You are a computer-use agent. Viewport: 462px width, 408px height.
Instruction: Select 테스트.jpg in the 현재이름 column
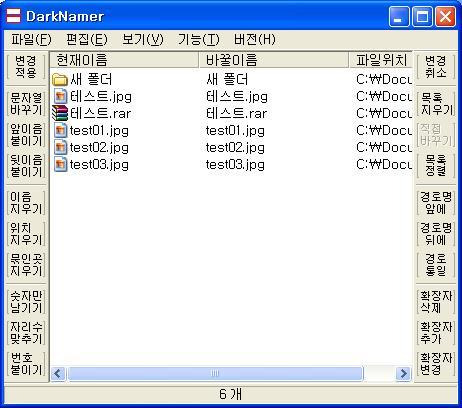(x=101, y=97)
